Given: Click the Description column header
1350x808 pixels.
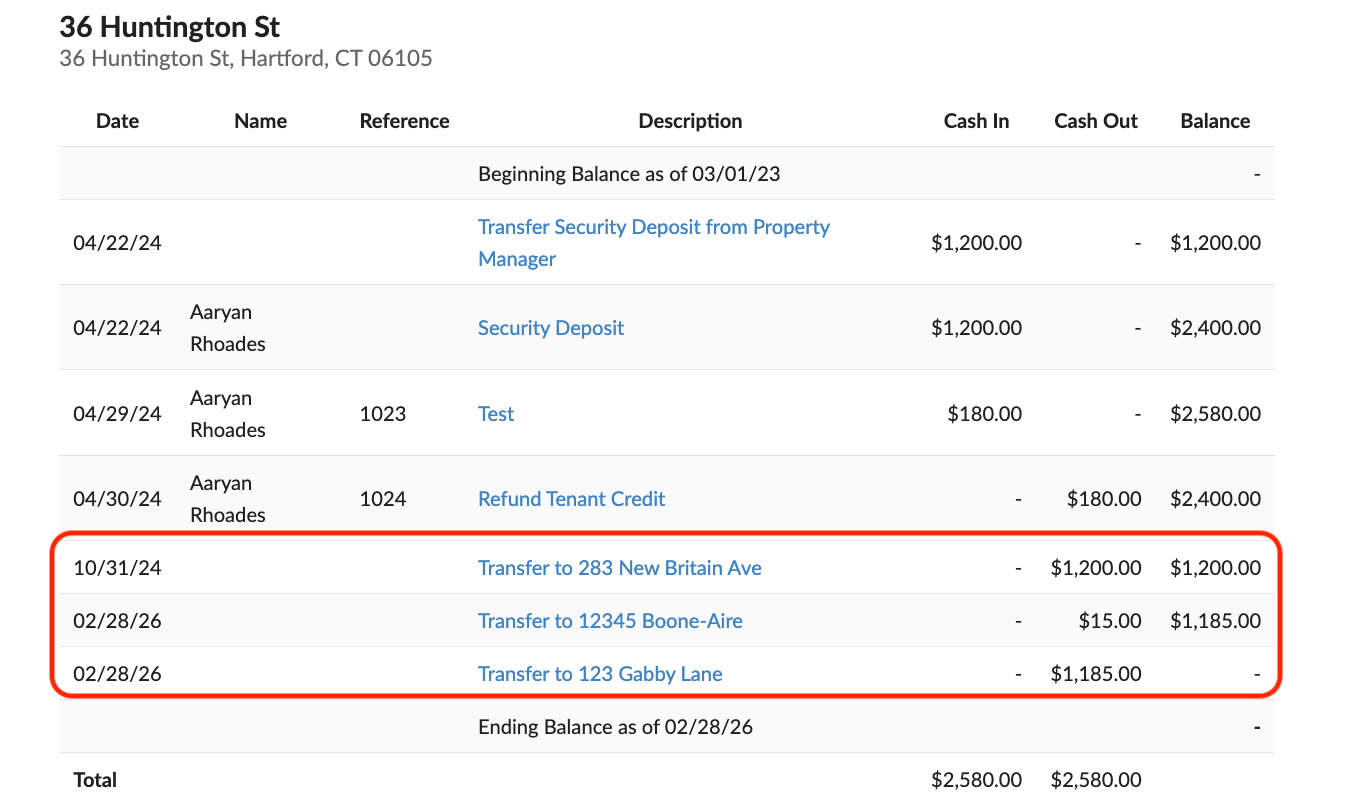Looking at the screenshot, I should coord(690,121).
